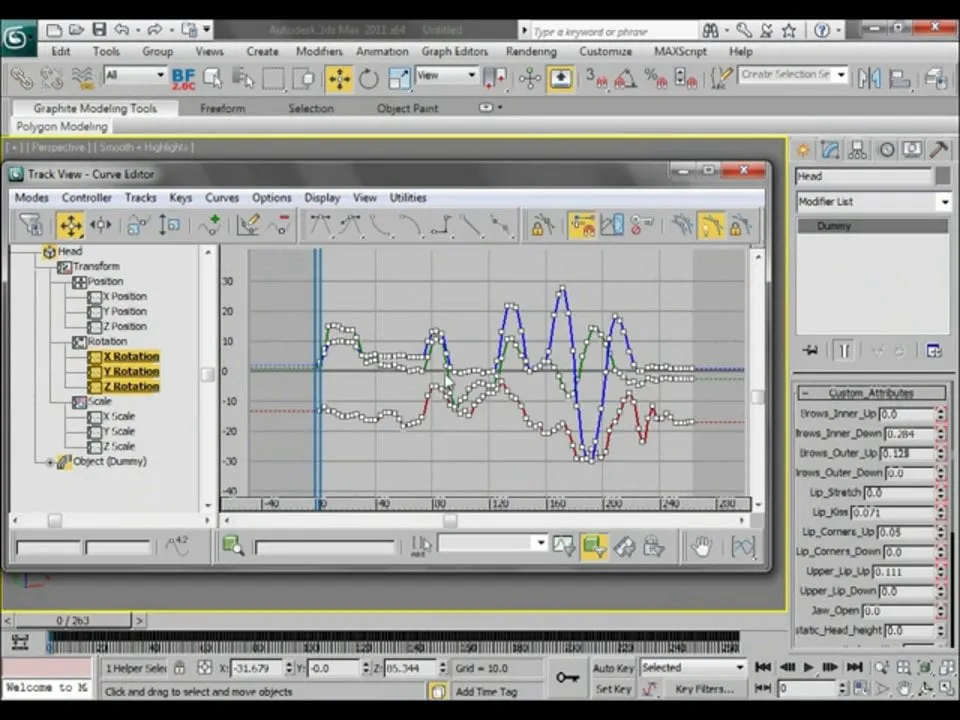Select the Add Keys tool in Curve Editor
960x720 pixels.
(x=209, y=225)
